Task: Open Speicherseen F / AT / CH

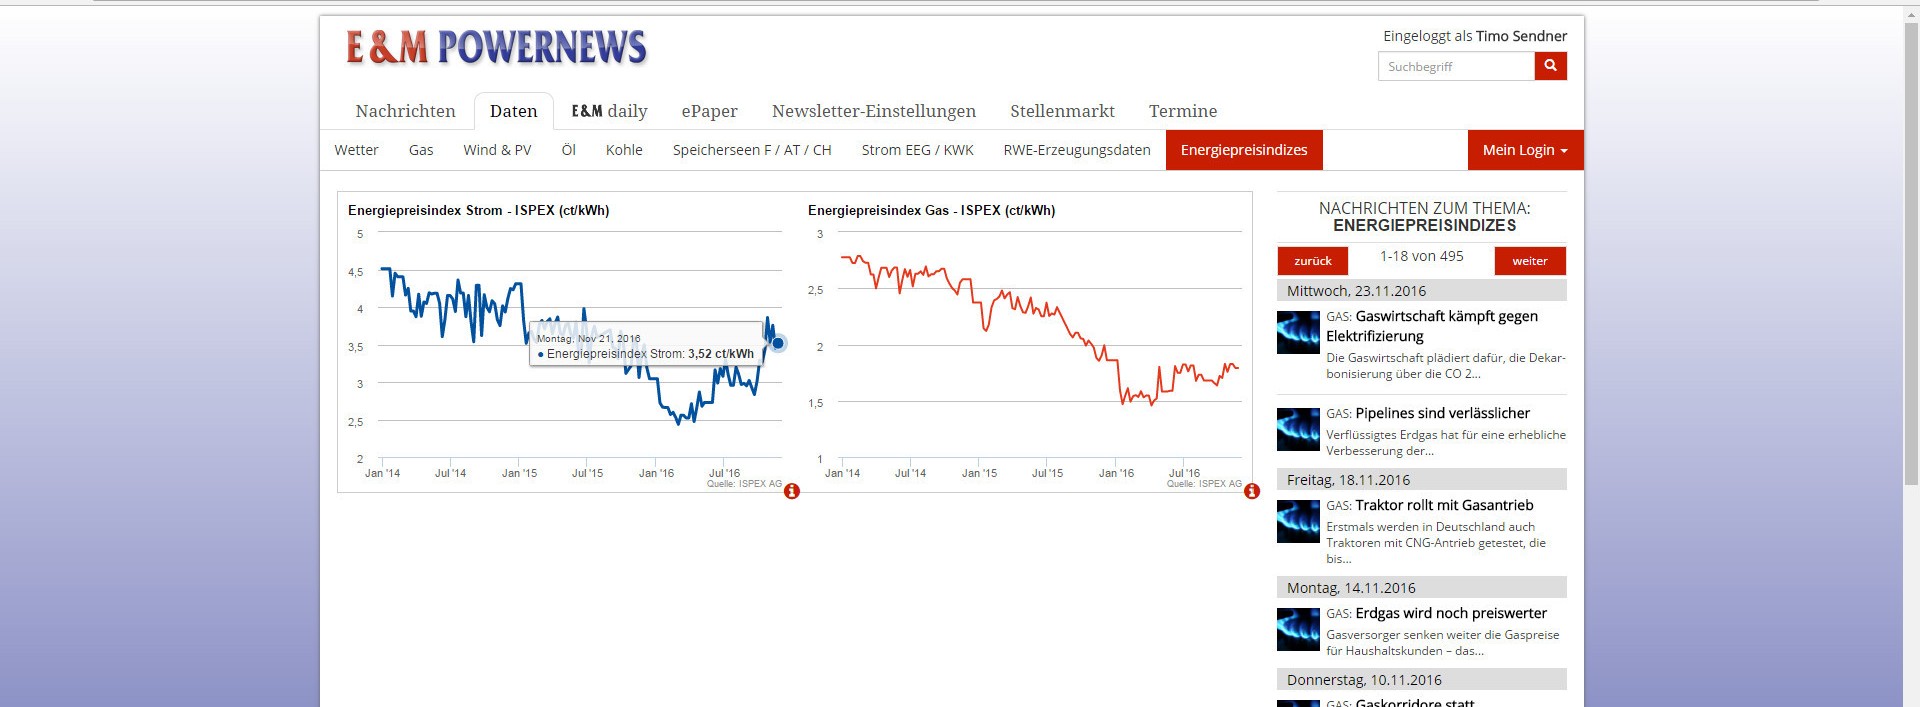Action: 752,150
